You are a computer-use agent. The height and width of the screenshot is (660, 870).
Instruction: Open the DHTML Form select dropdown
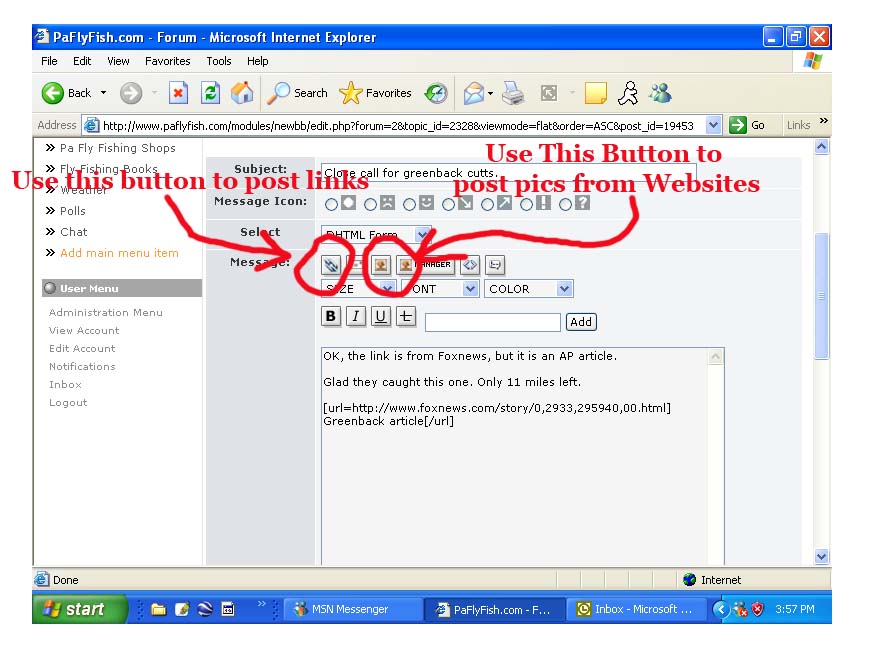click(376, 234)
